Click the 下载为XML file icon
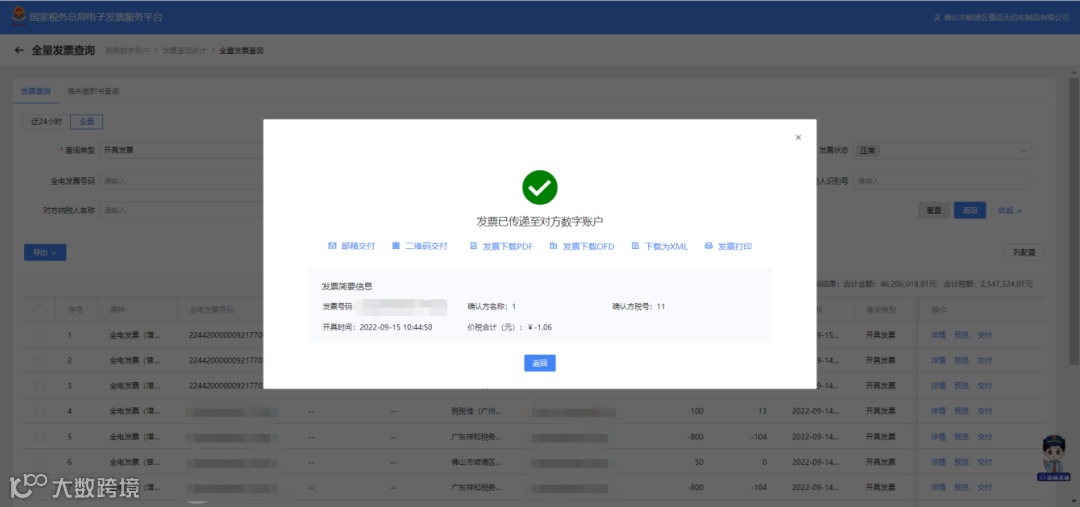Viewport: 1080px width, 507px height. pyautogui.click(x=635, y=246)
